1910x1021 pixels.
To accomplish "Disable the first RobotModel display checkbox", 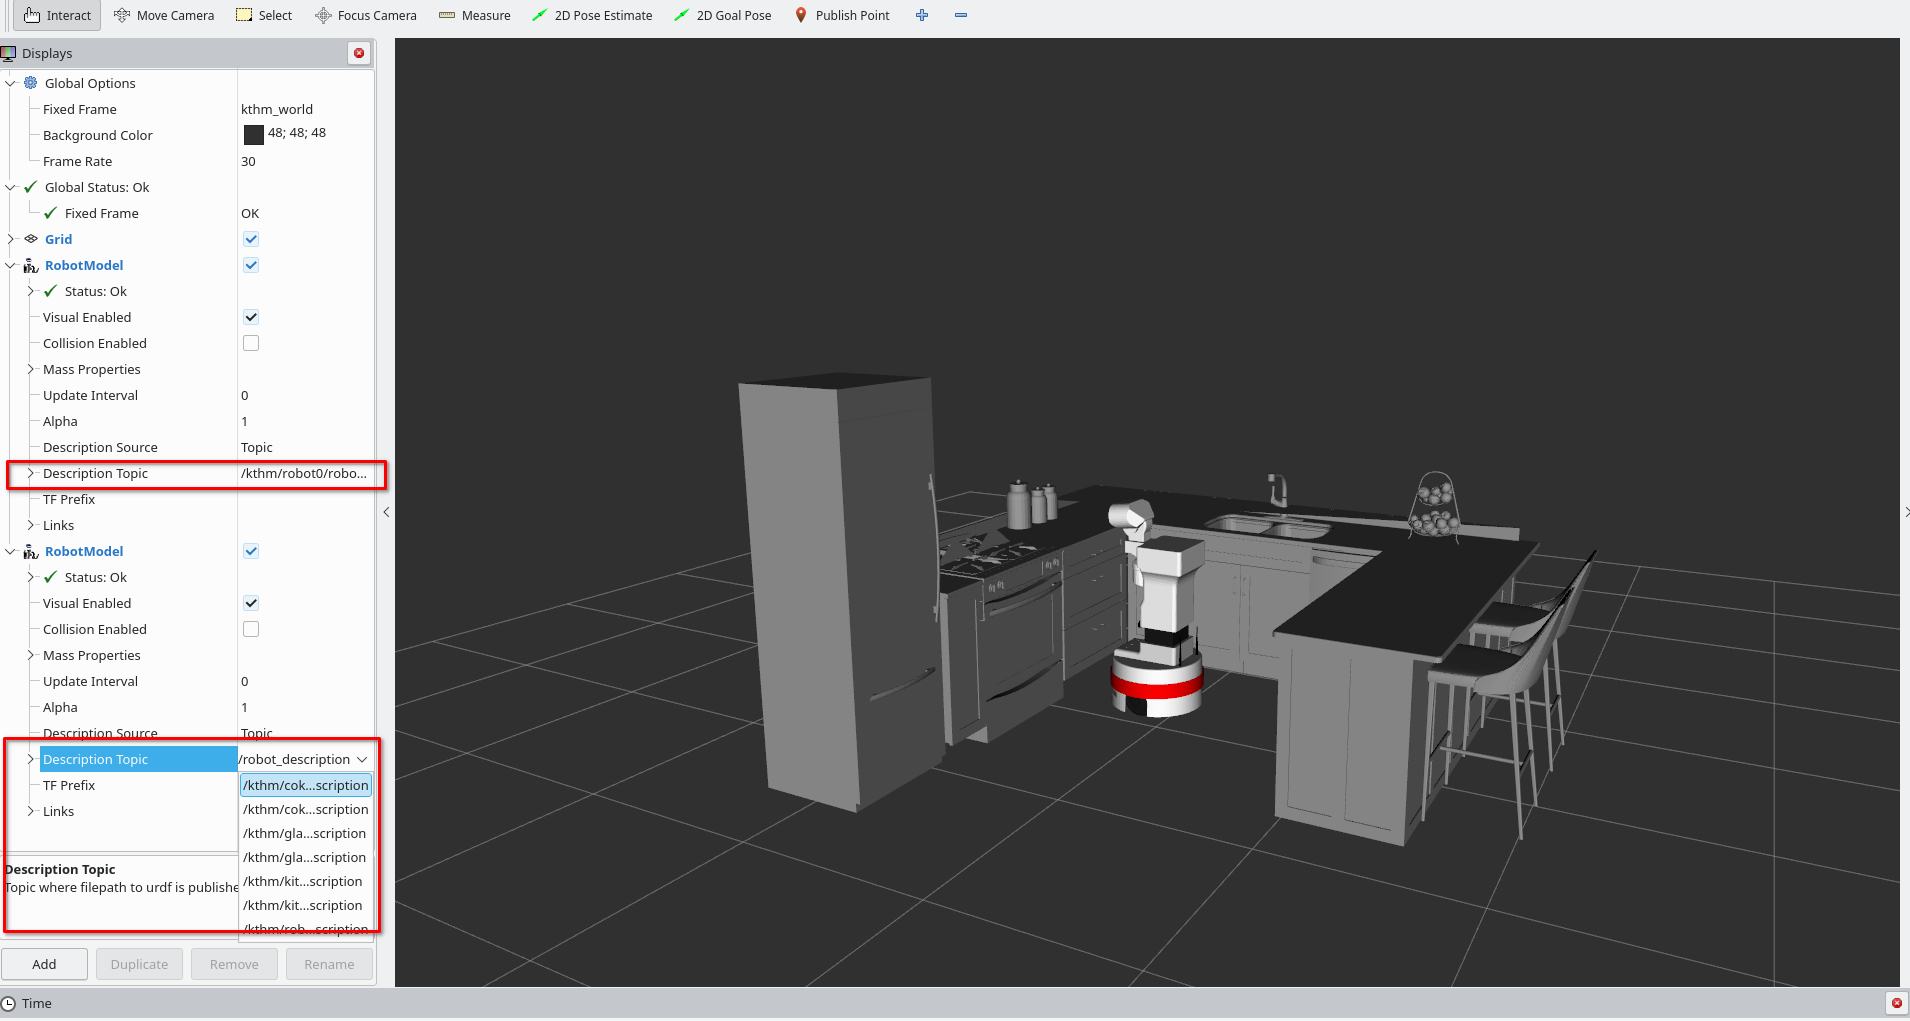I will [251, 265].
